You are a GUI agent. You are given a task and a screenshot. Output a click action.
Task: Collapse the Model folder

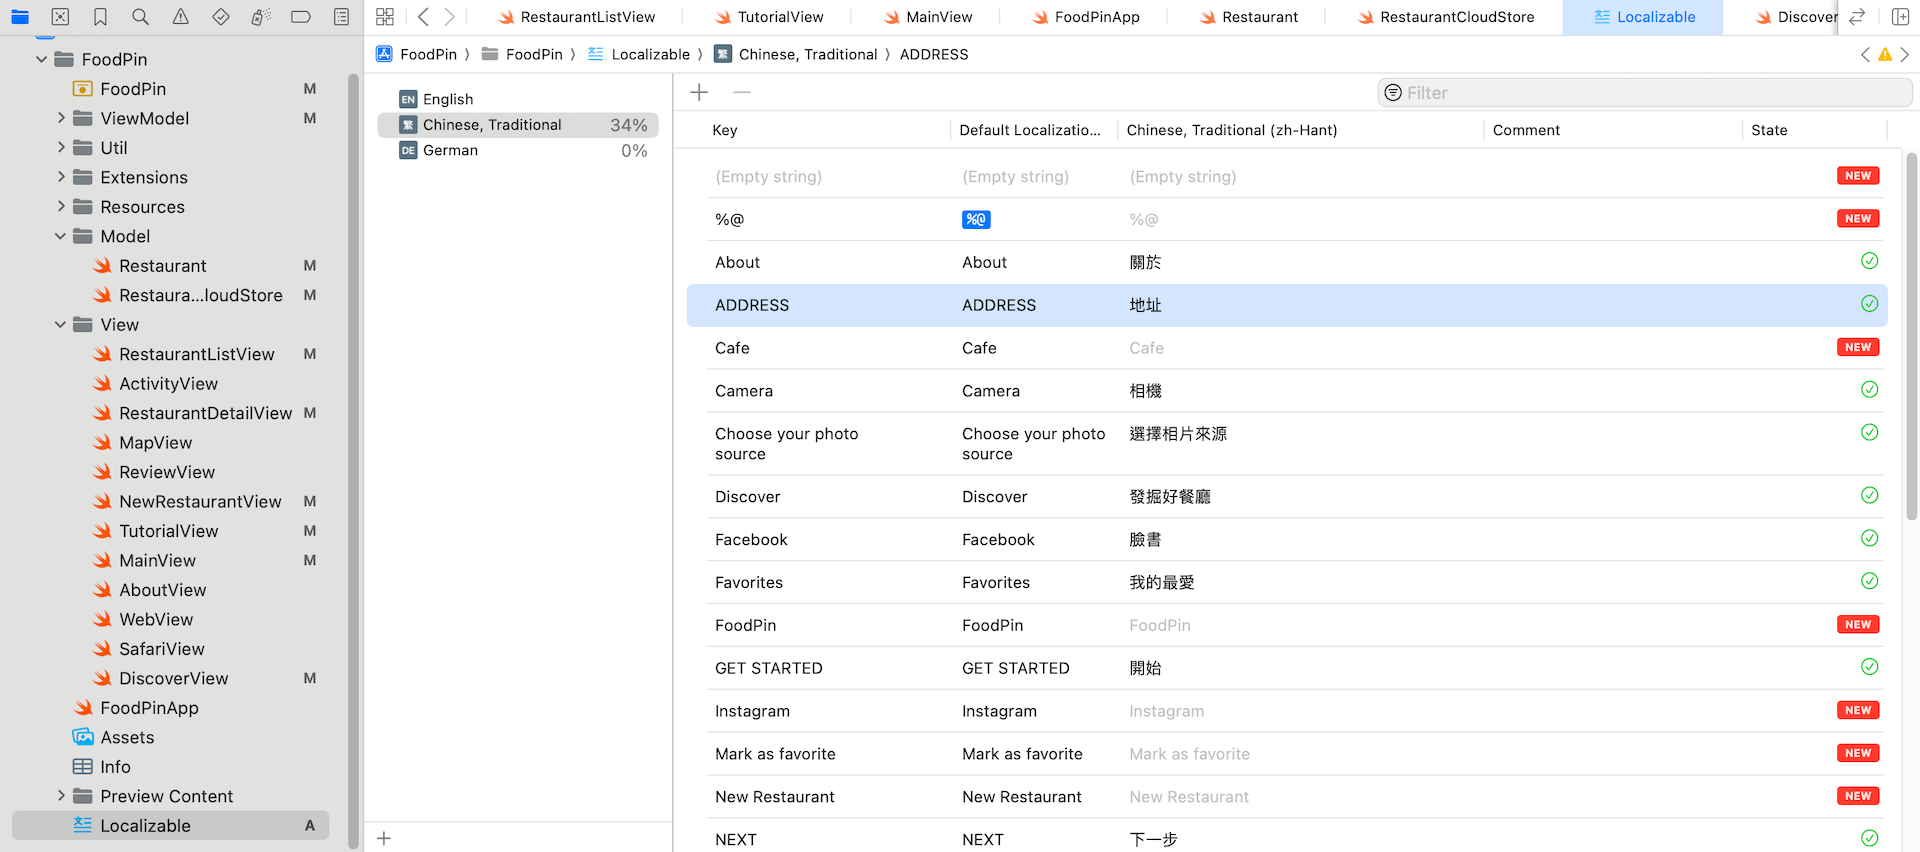(61, 237)
